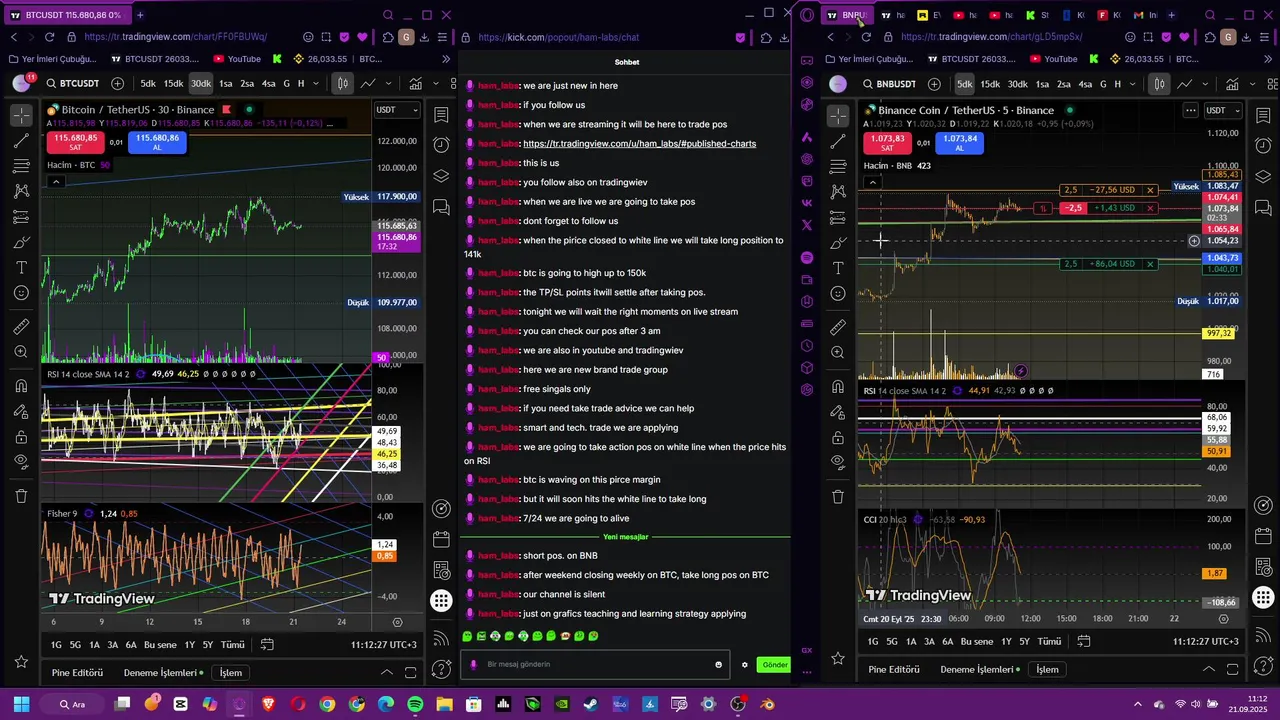Toggle the lock-all-drawings icon on BNB chart
Screen dimensions: 1280x720
pos(838,436)
